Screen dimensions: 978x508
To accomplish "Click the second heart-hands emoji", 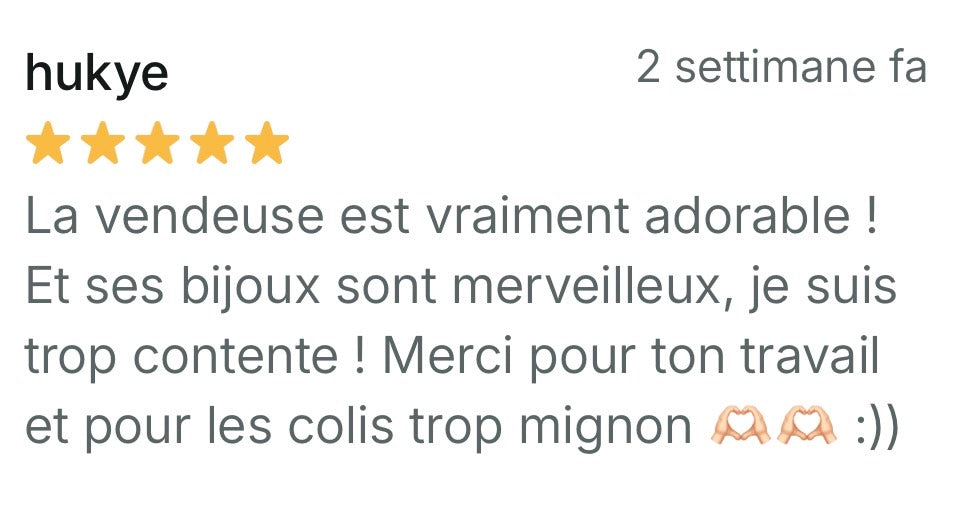I will click(x=805, y=425).
